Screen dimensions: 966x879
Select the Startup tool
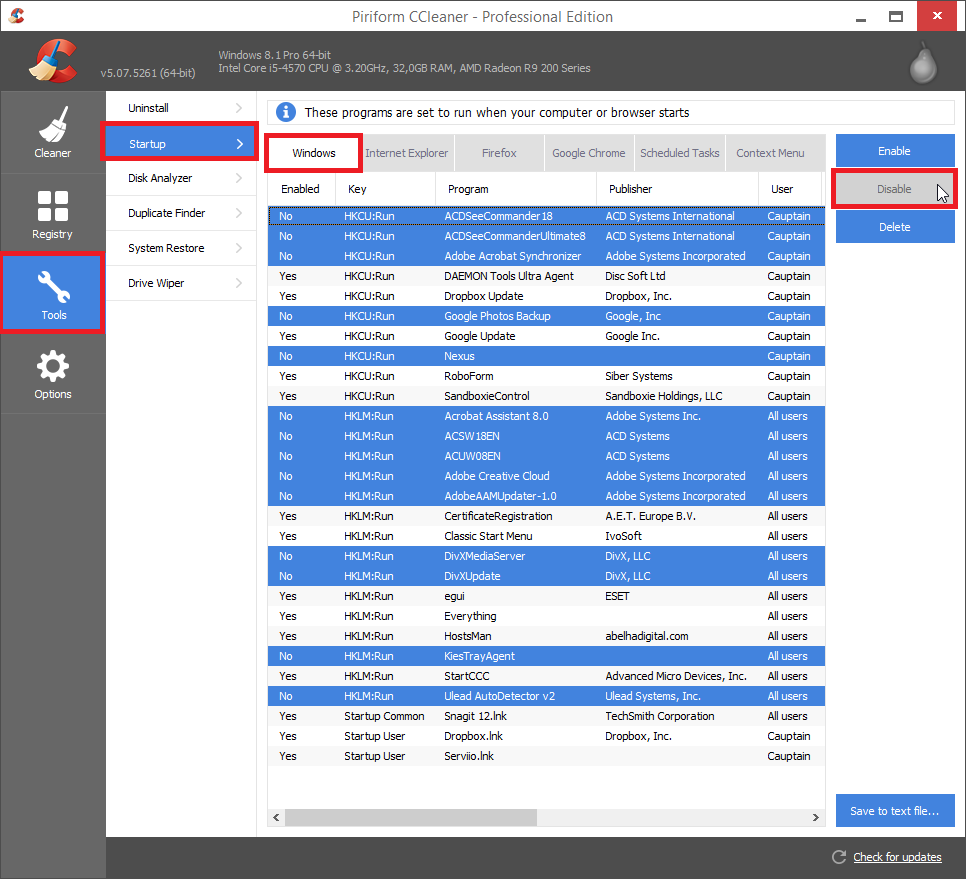pyautogui.click(x=181, y=144)
